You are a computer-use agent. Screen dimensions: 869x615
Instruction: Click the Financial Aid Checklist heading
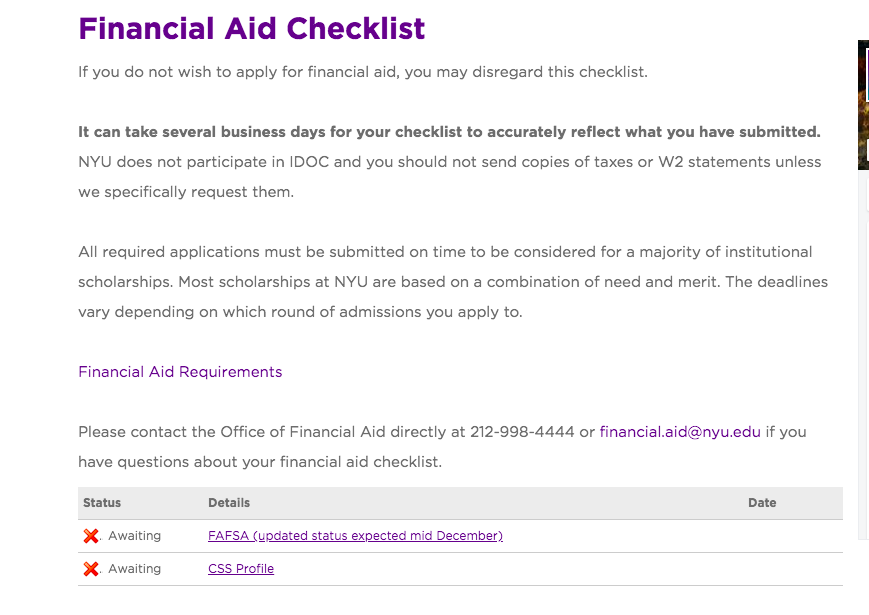(252, 28)
